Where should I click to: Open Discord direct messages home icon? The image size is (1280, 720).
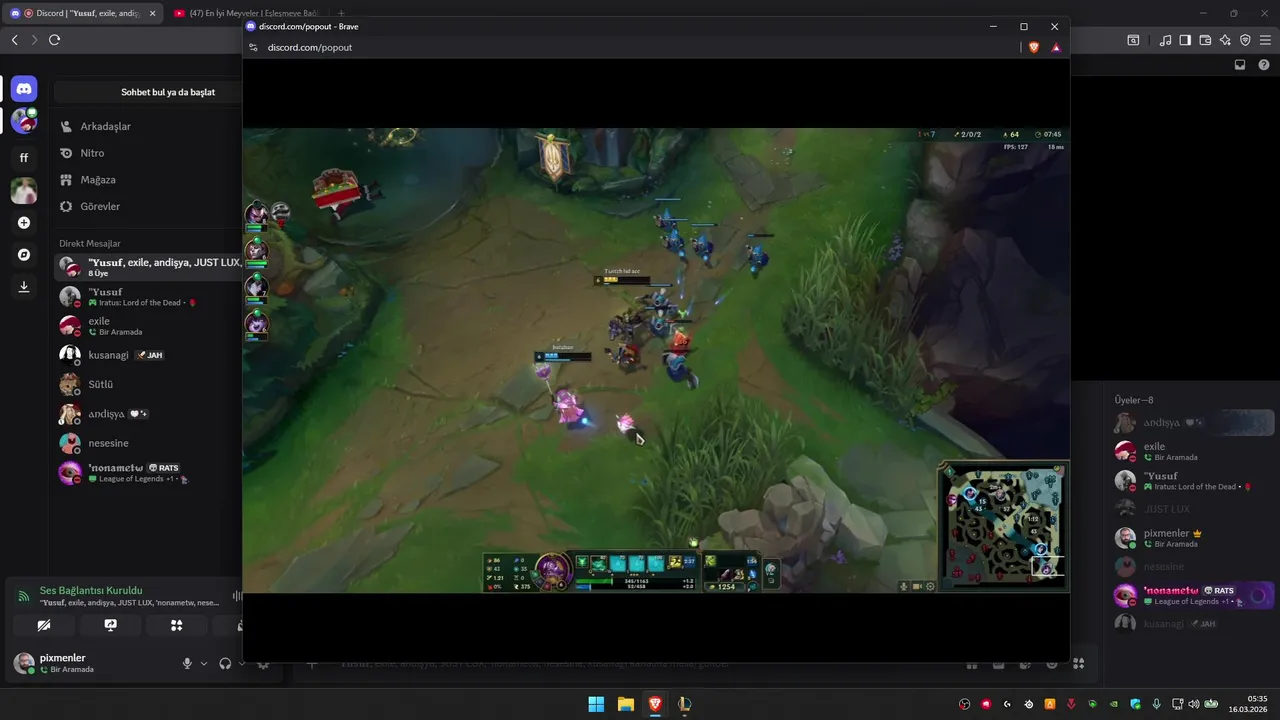click(x=24, y=89)
